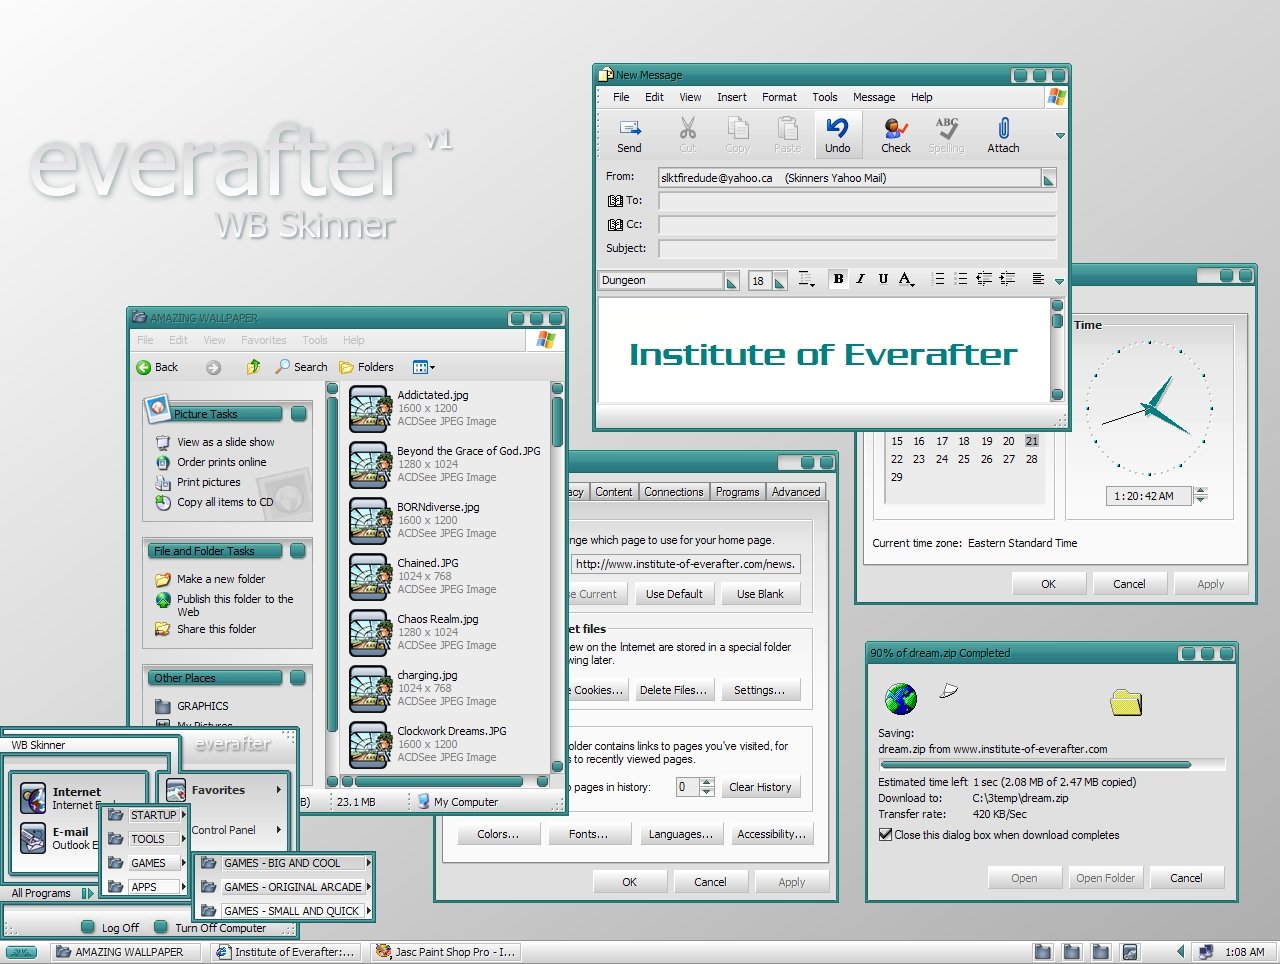Click the home page address field
1280x964 pixels.
[x=686, y=564]
